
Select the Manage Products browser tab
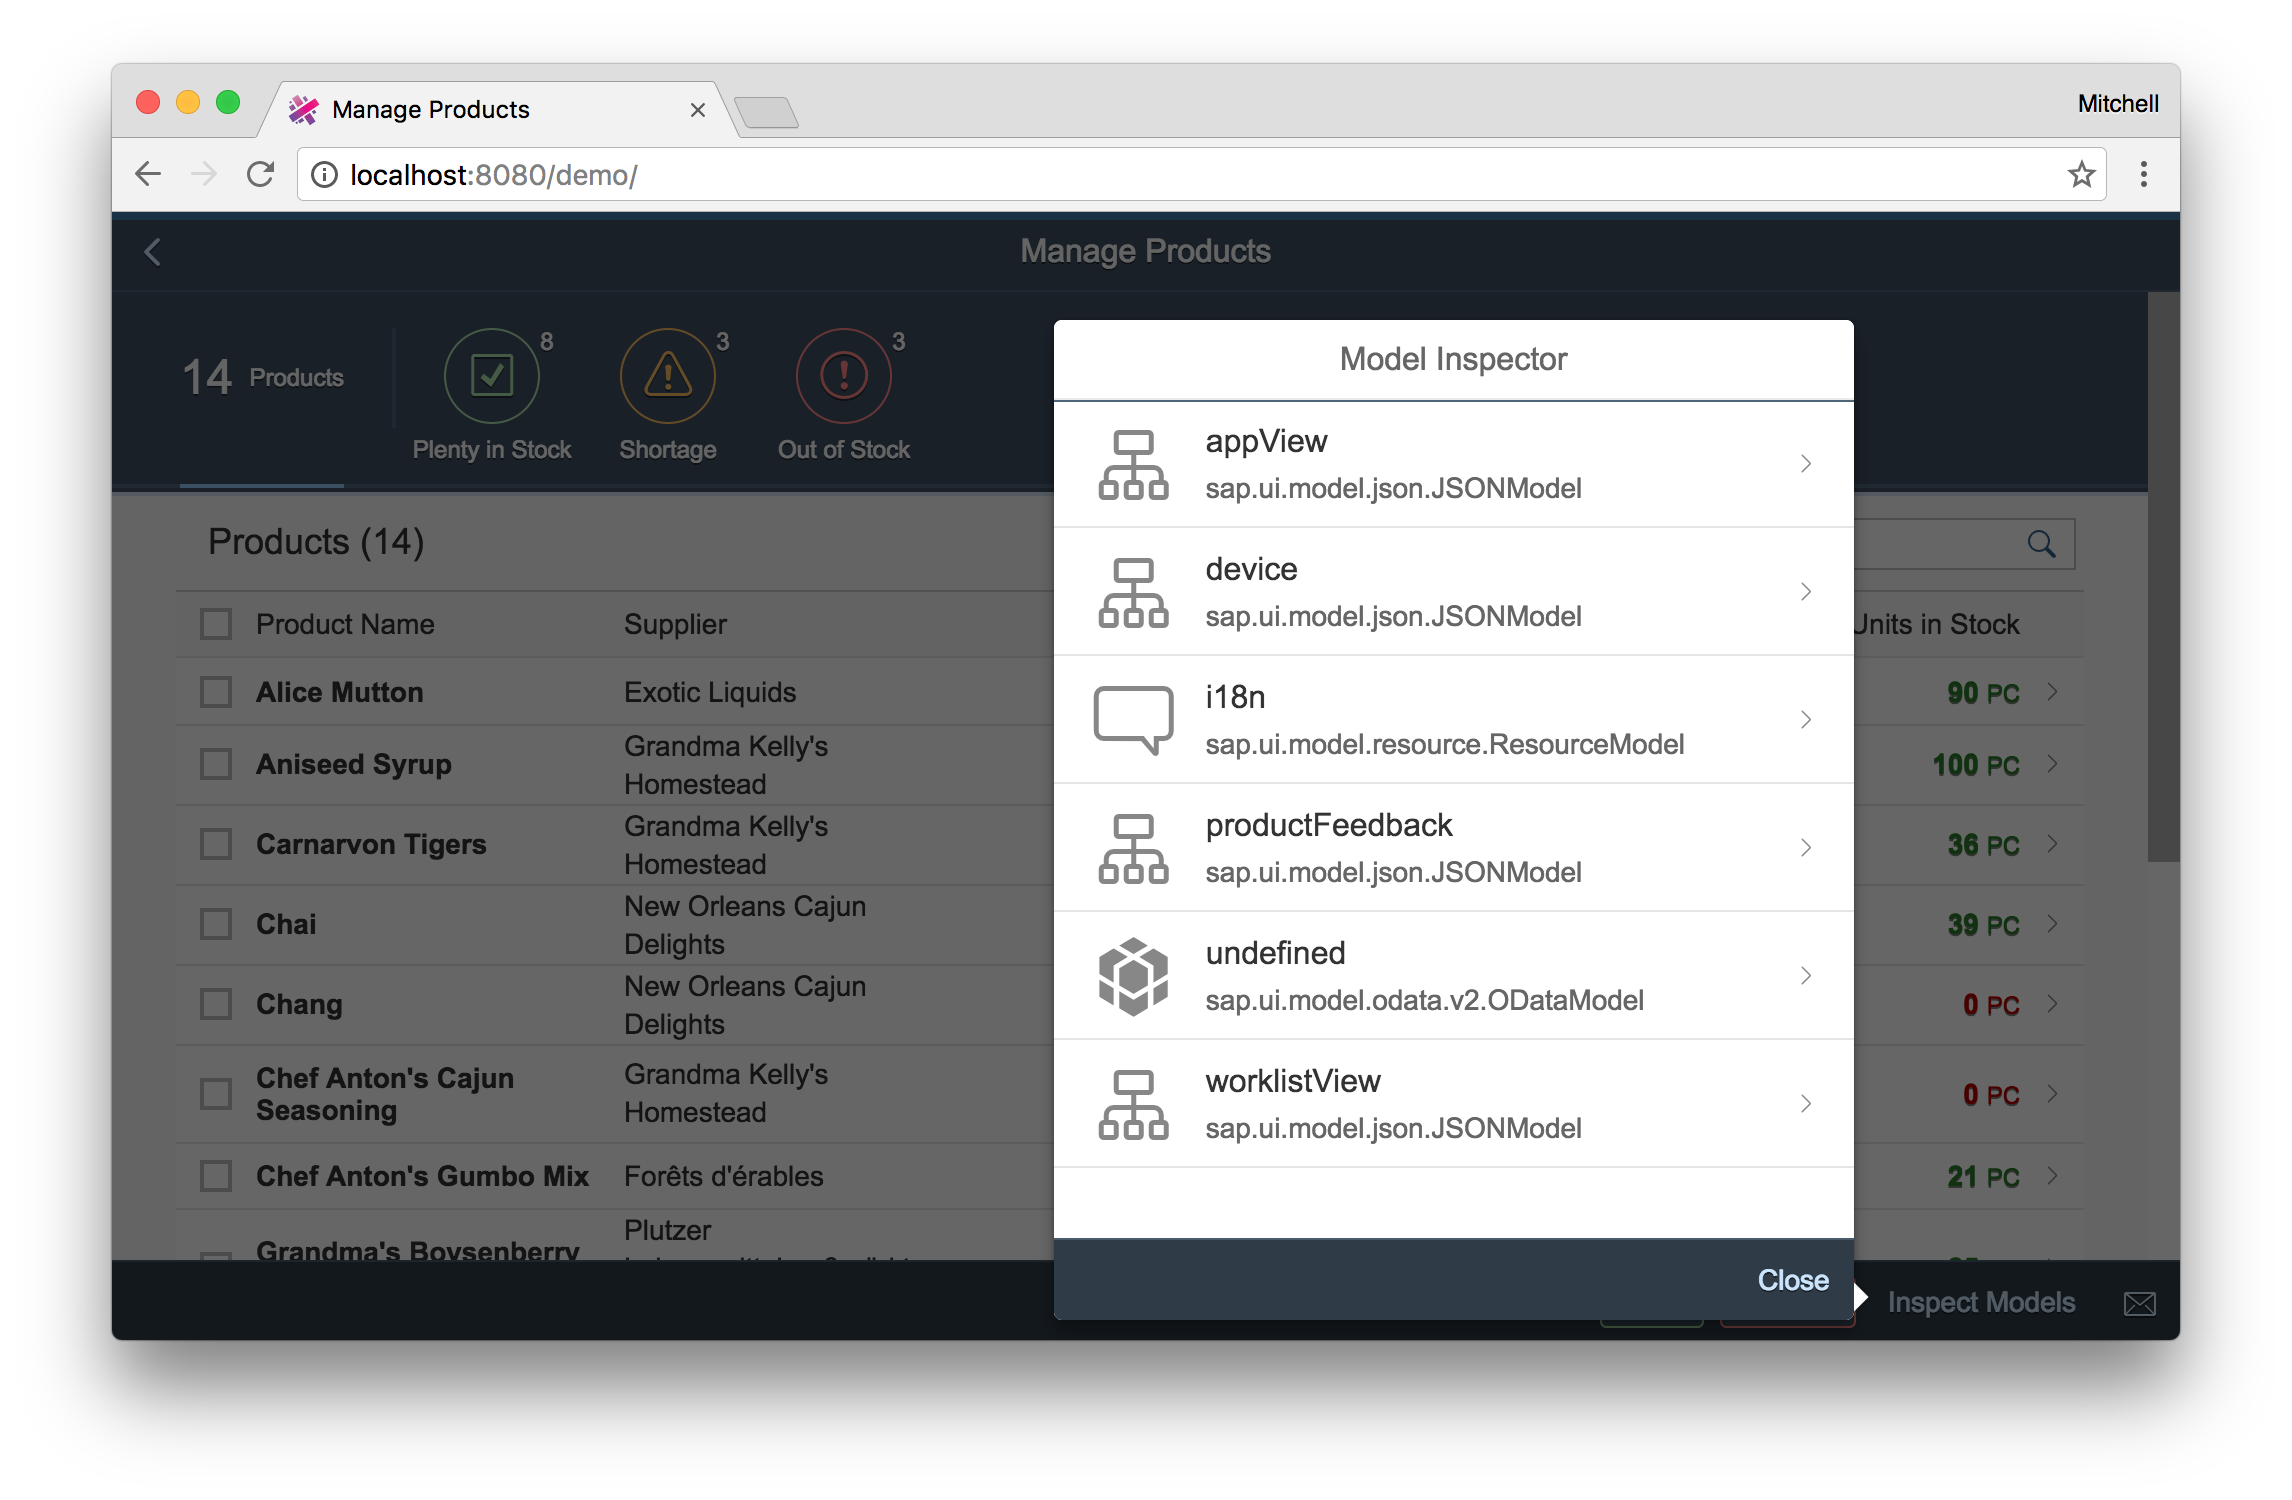(430, 109)
